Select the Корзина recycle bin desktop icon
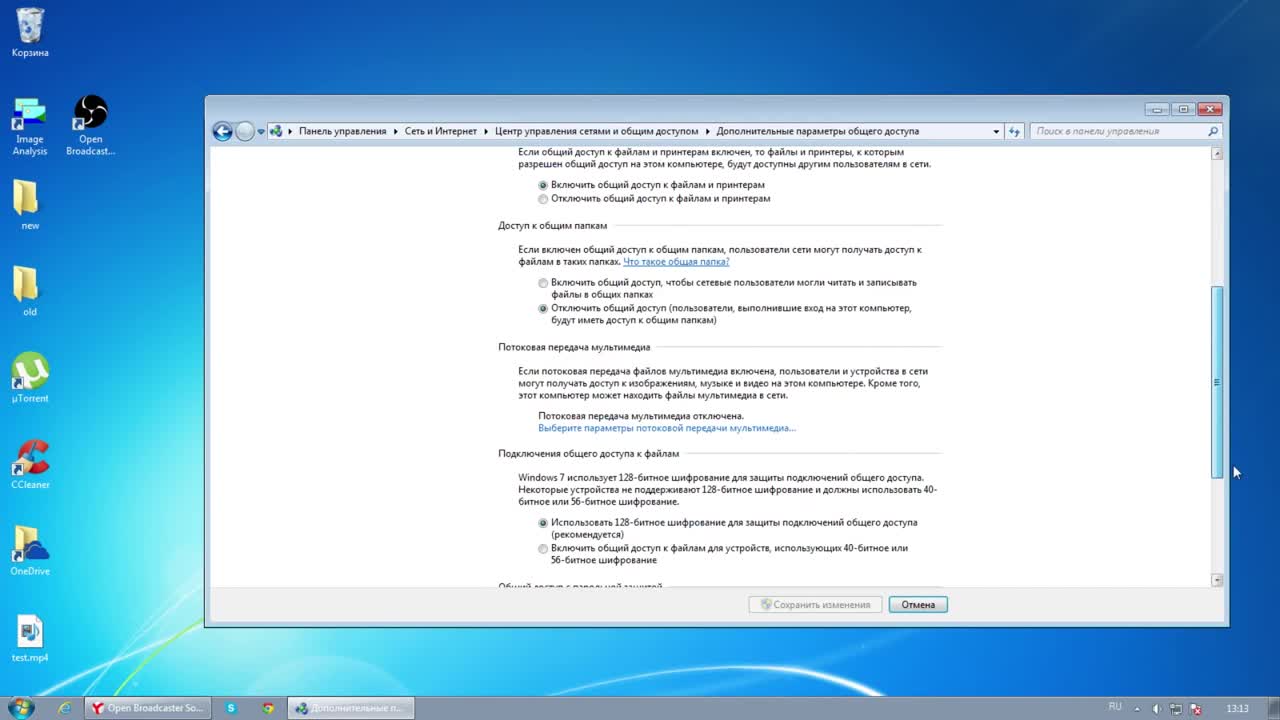This screenshot has height=720, width=1280. [30, 31]
